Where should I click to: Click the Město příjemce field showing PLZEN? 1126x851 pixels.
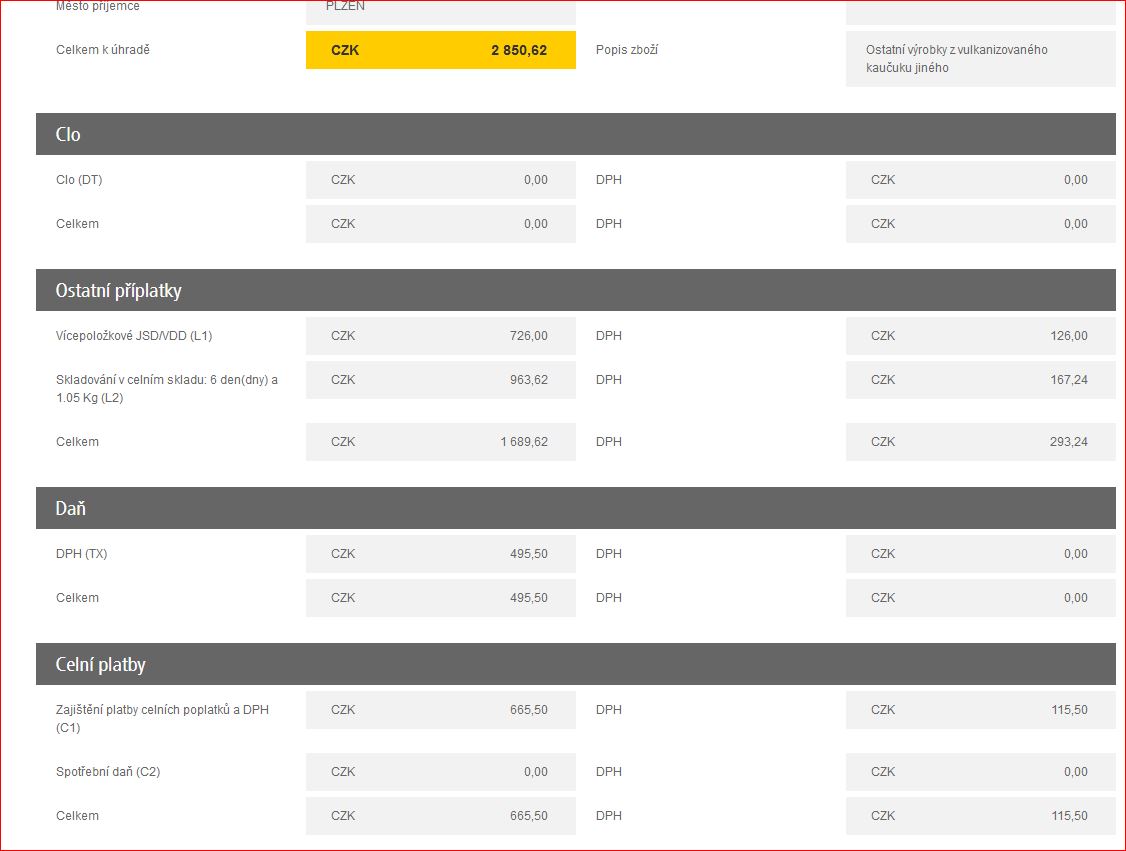click(440, 10)
